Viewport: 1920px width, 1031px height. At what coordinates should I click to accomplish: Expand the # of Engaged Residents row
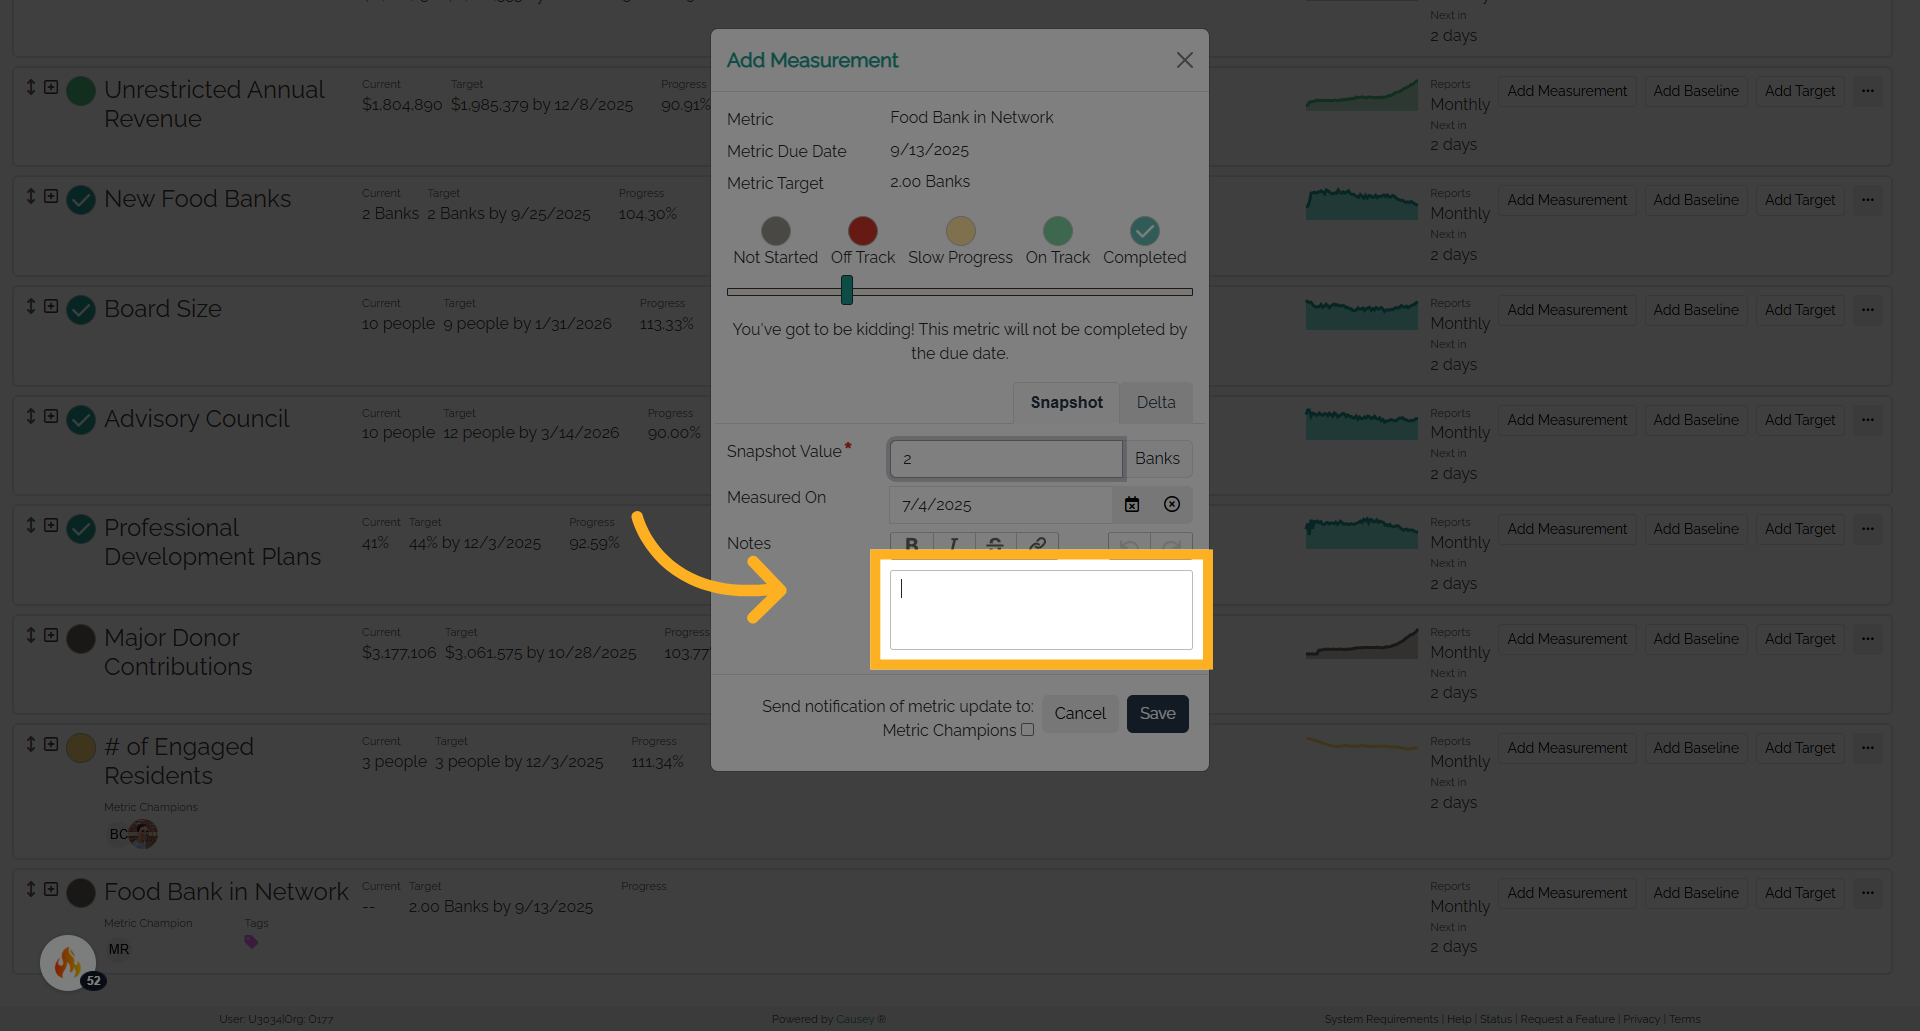[51, 744]
